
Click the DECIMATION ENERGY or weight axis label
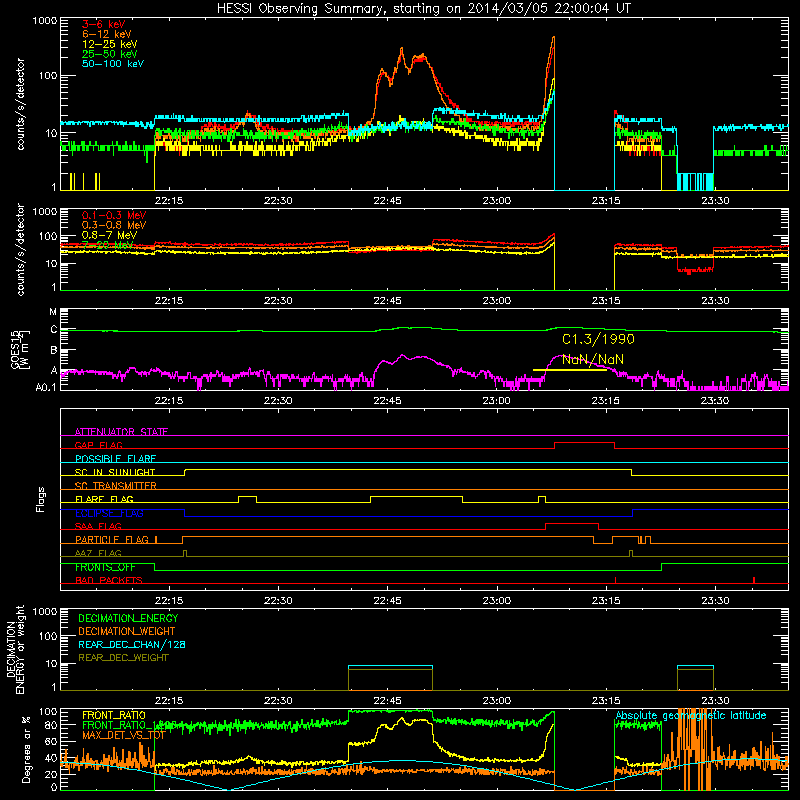point(15,650)
